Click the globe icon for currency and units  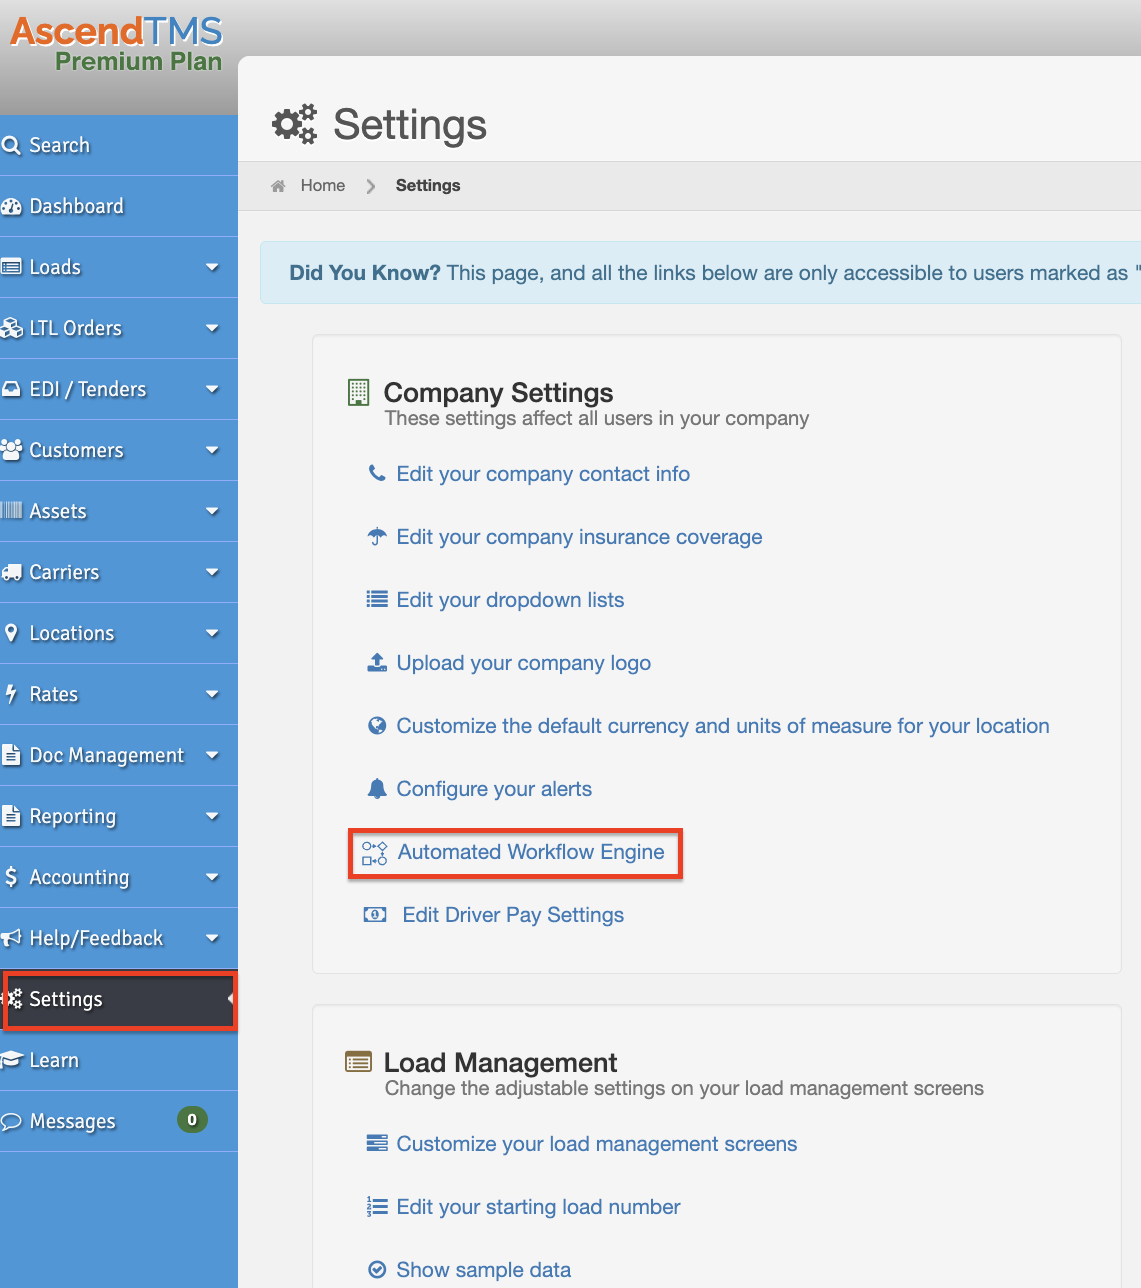coord(377,726)
